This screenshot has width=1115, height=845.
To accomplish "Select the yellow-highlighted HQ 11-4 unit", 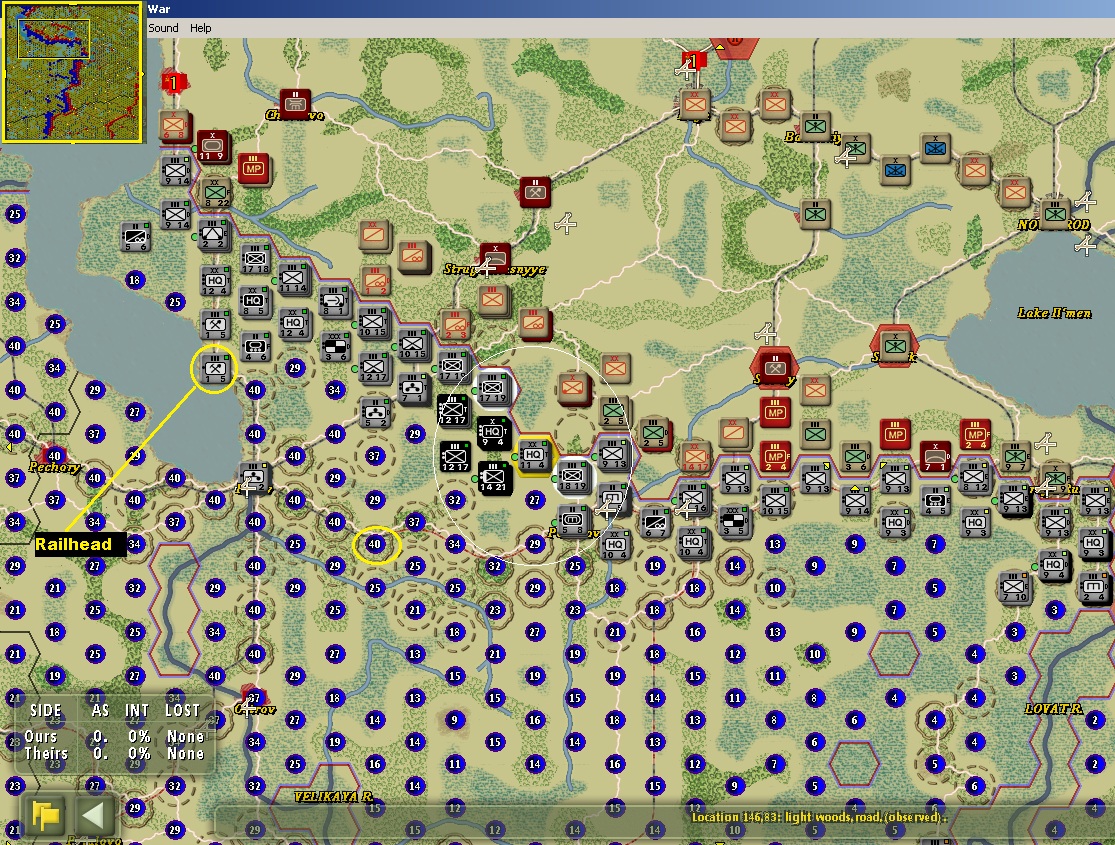I will click(x=534, y=455).
